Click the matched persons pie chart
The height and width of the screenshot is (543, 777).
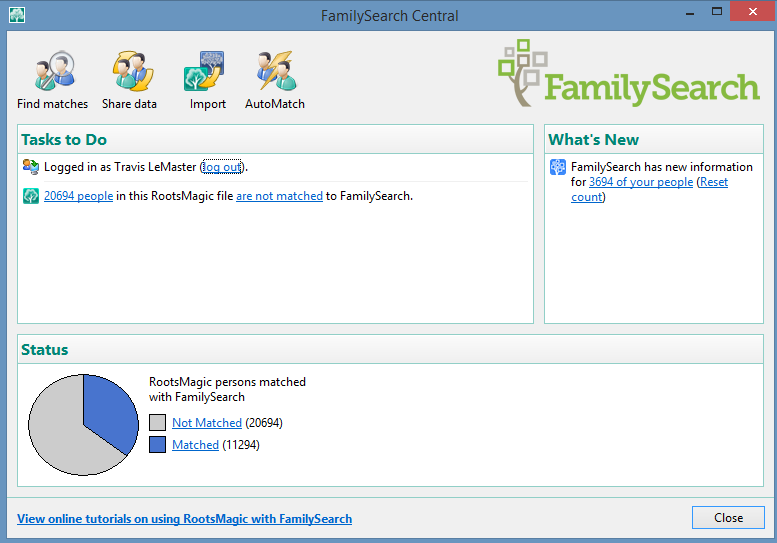click(83, 425)
